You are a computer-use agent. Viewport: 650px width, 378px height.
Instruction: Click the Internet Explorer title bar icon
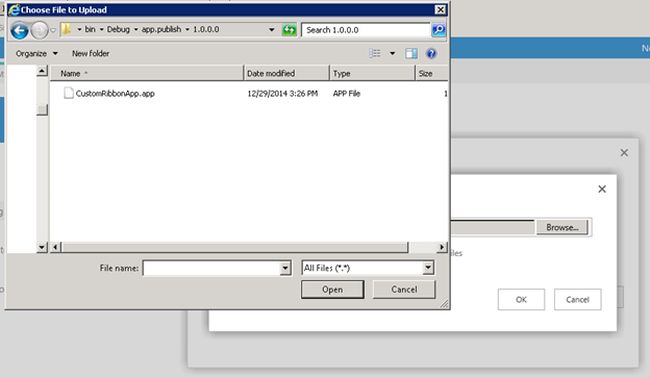click(14, 10)
